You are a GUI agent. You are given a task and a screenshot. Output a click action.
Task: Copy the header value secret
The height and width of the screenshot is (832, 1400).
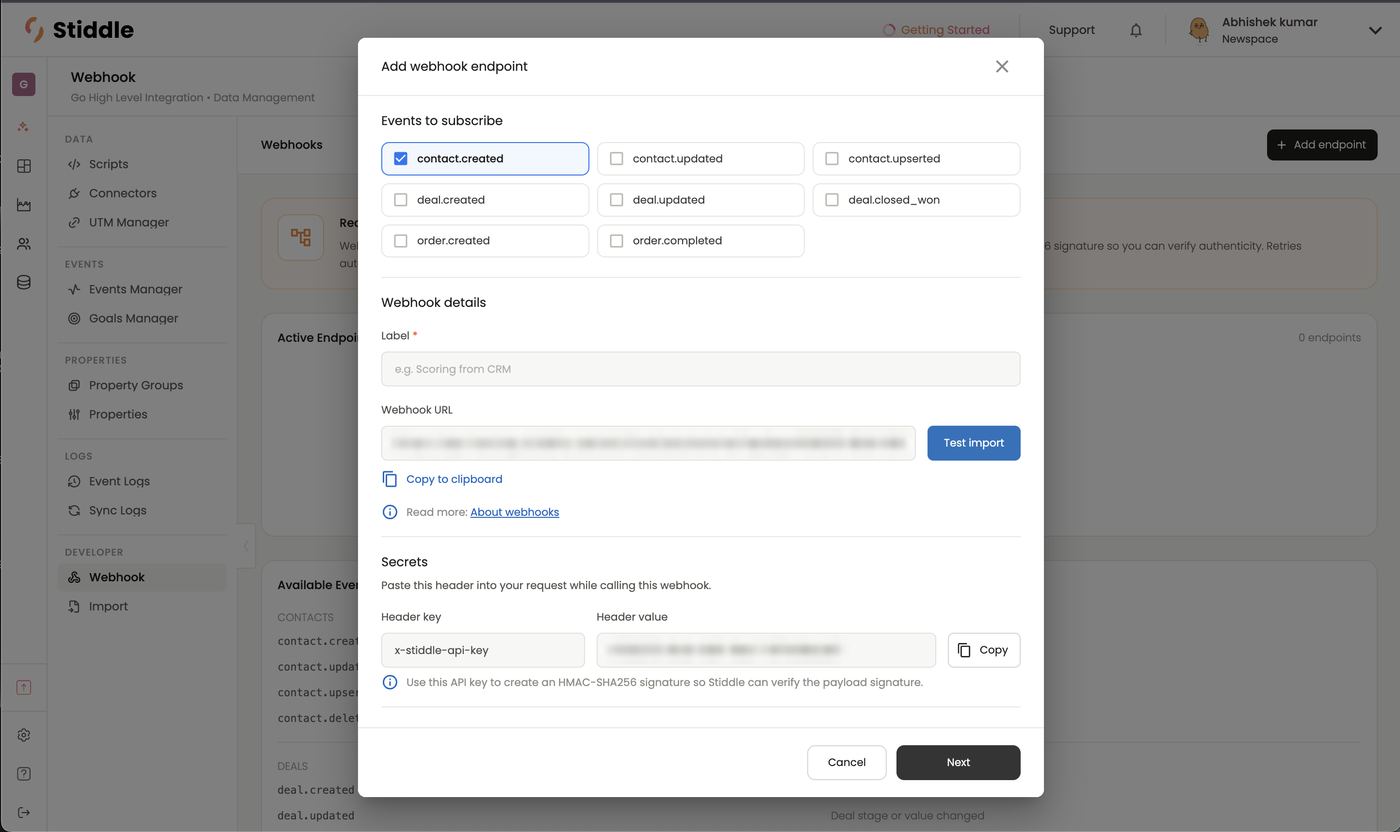(x=984, y=650)
